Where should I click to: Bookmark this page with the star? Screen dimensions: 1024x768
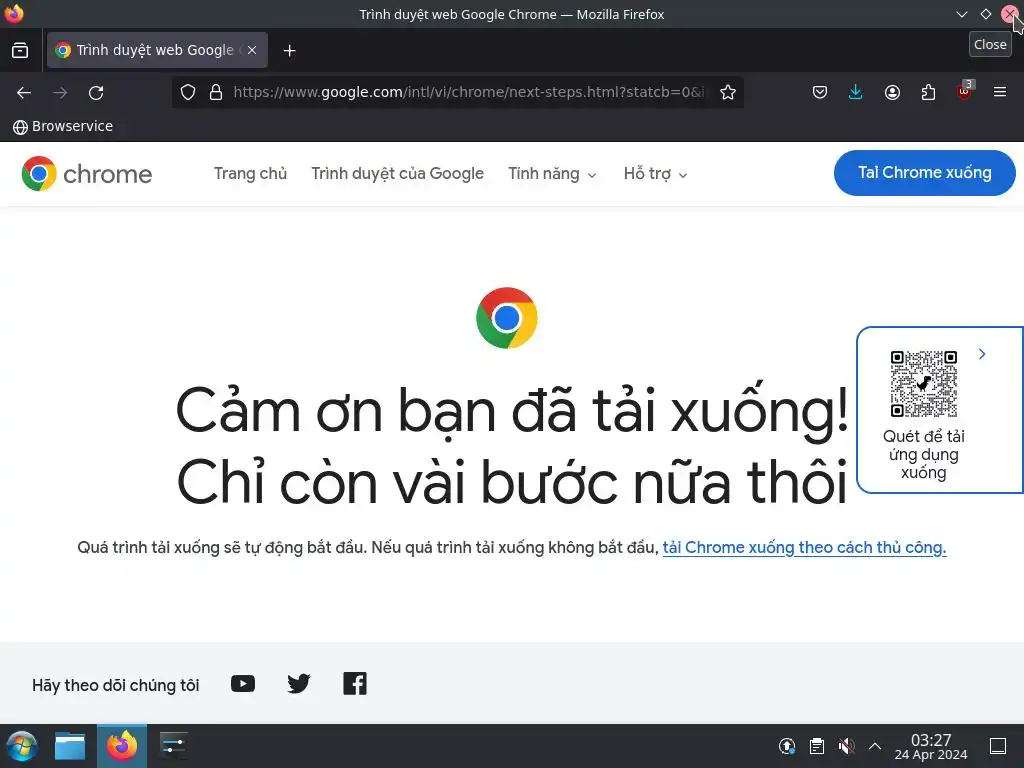tap(728, 92)
